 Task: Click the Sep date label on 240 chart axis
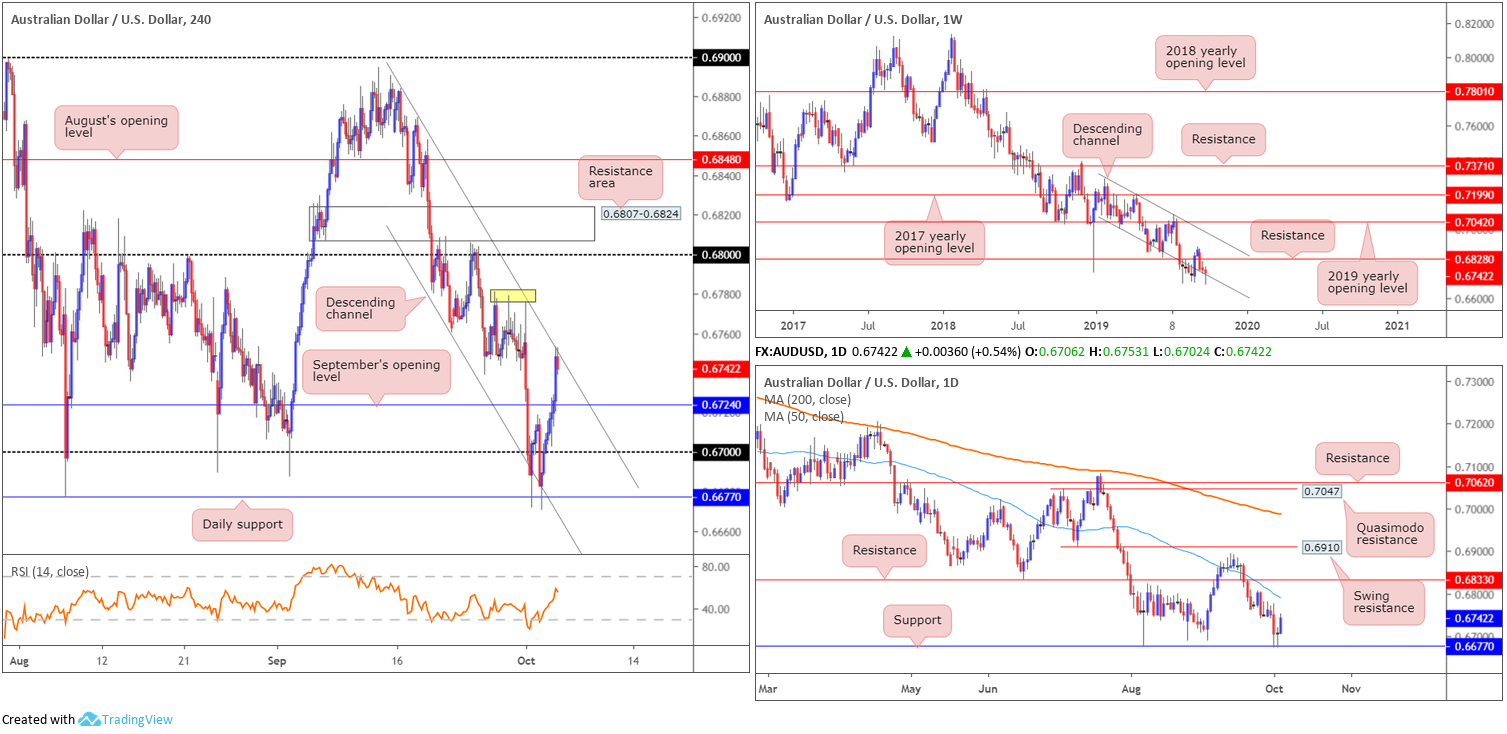click(277, 661)
